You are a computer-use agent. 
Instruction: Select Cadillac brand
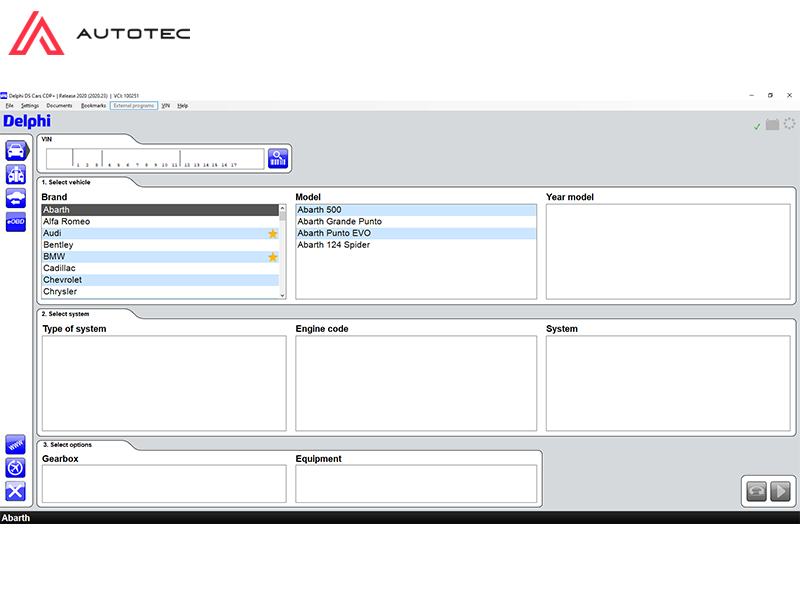[x=160, y=268]
